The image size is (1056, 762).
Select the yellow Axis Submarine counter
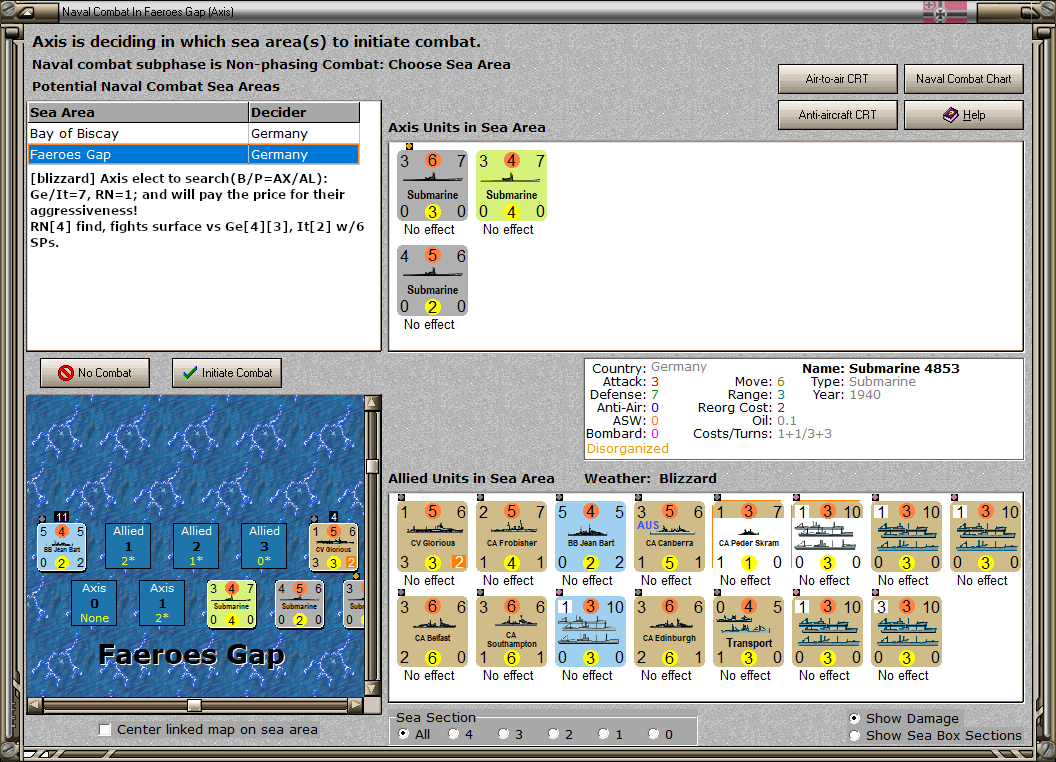tap(511, 185)
